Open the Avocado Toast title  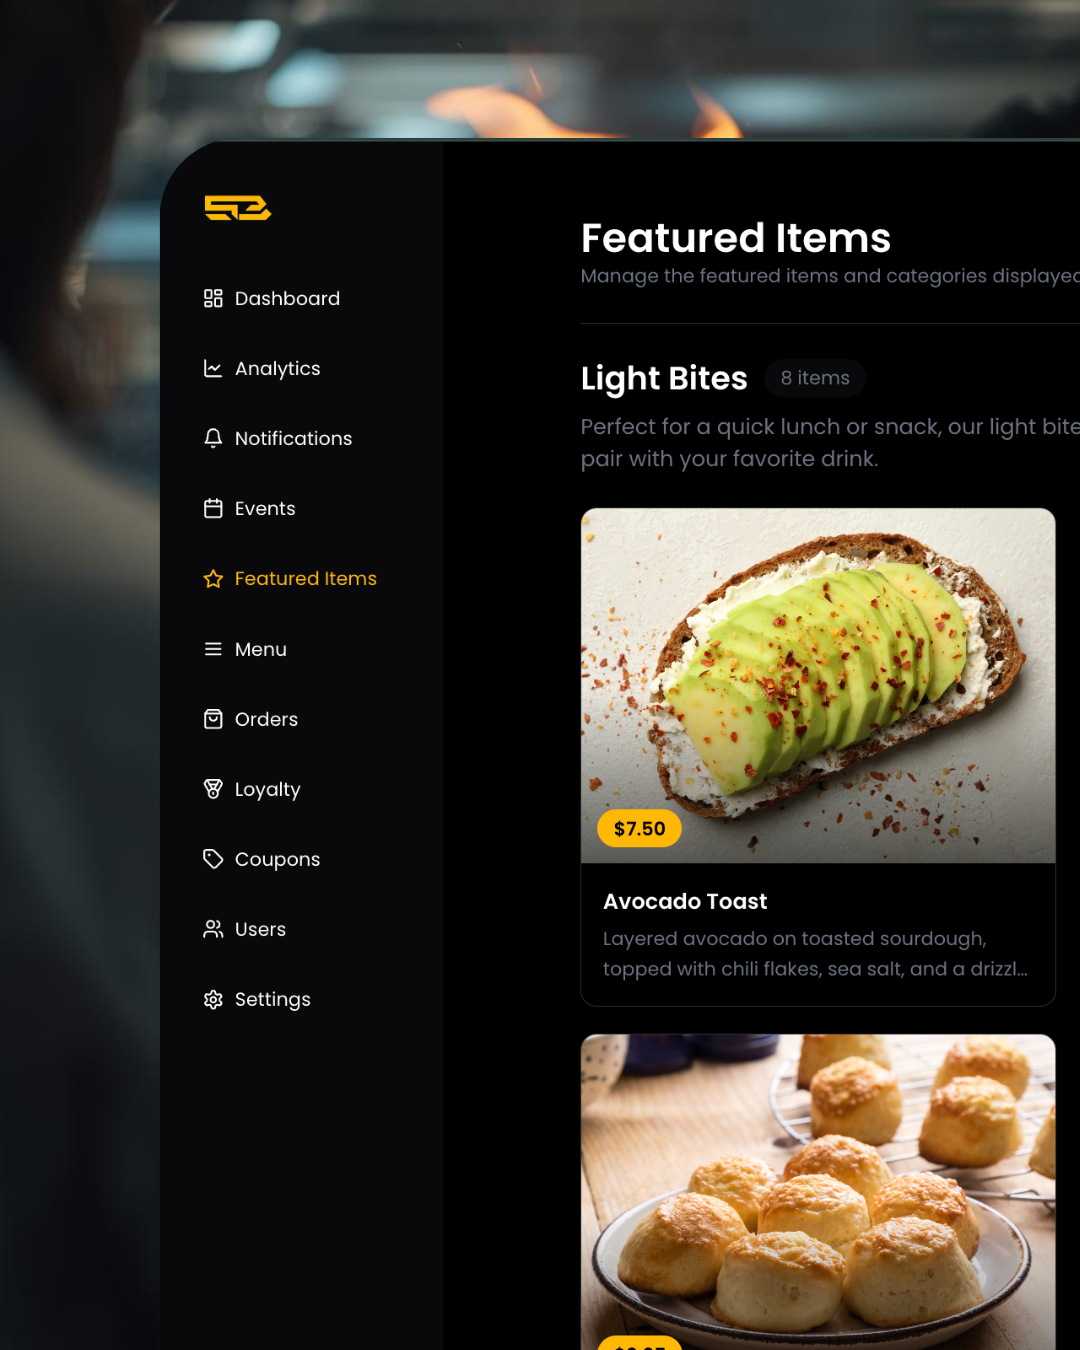click(x=685, y=901)
